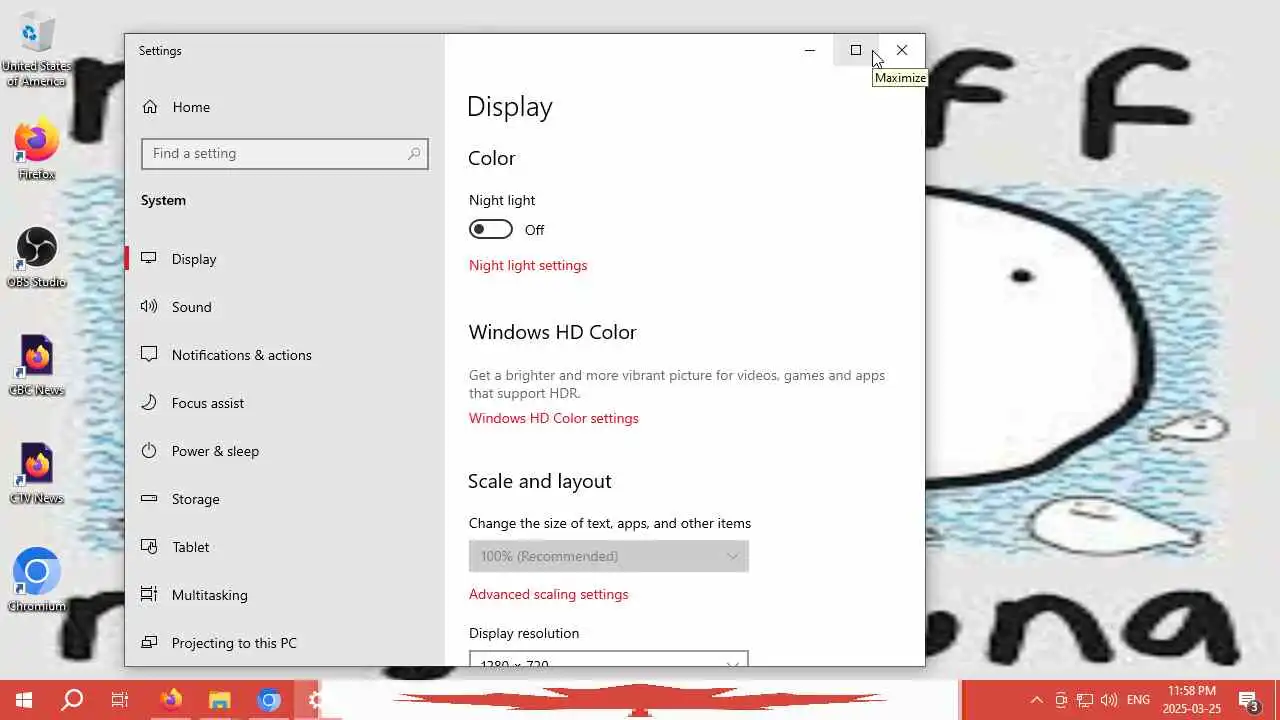
Task: Launch Firefox from the taskbar
Action: click(x=171, y=700)
